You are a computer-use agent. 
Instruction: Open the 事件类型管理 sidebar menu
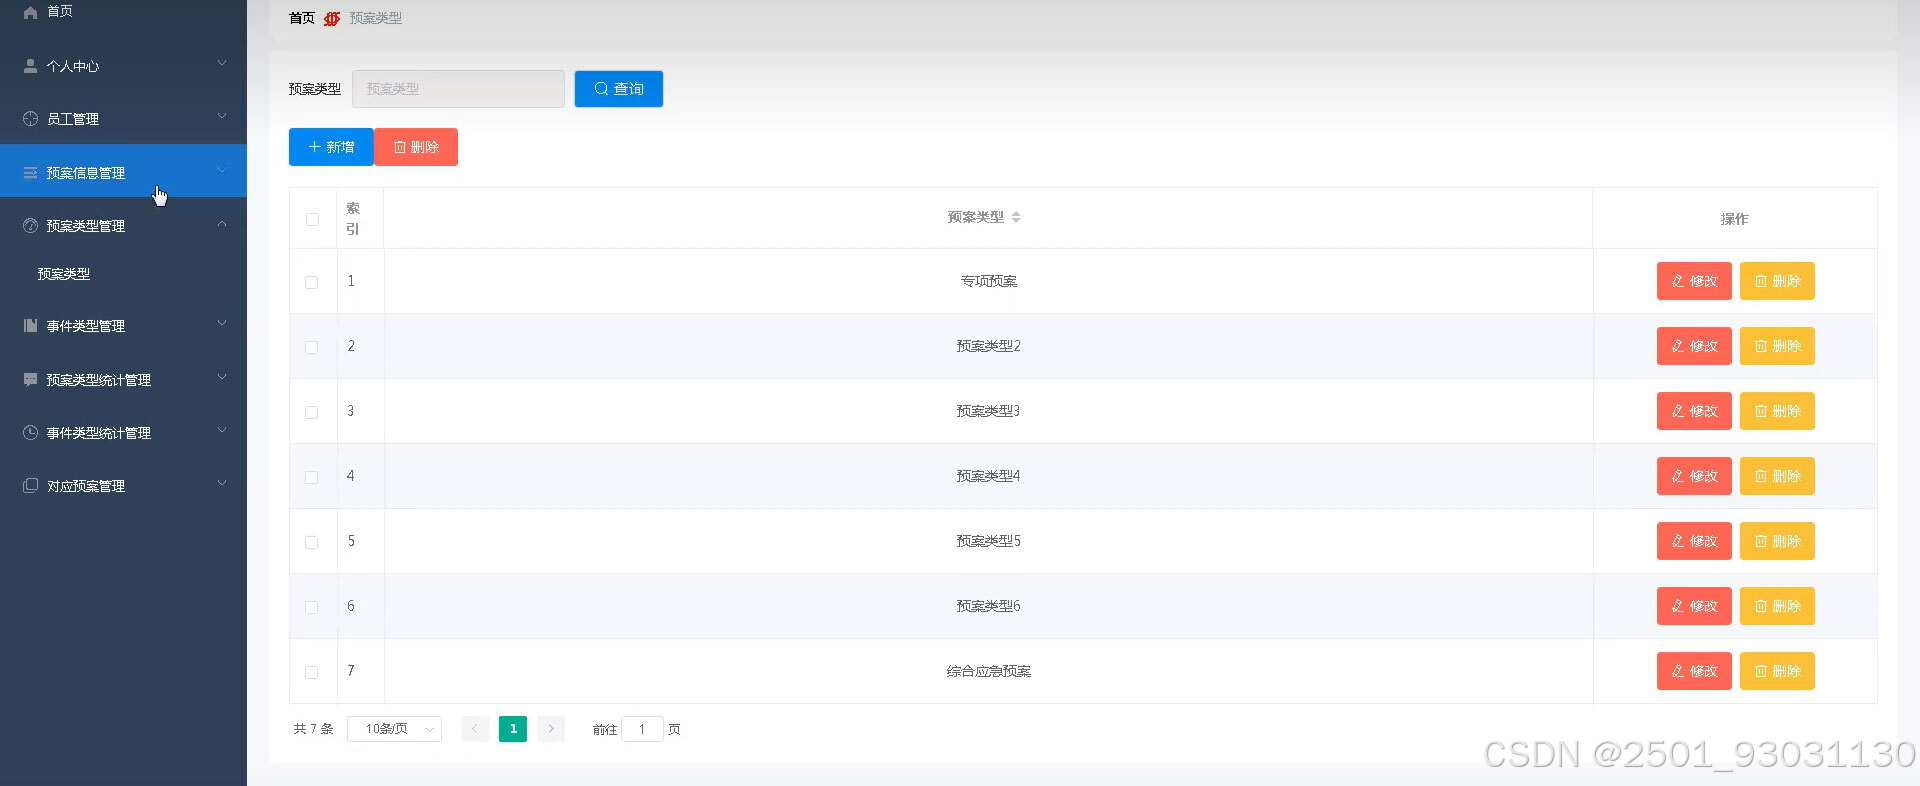click(123, 326)
